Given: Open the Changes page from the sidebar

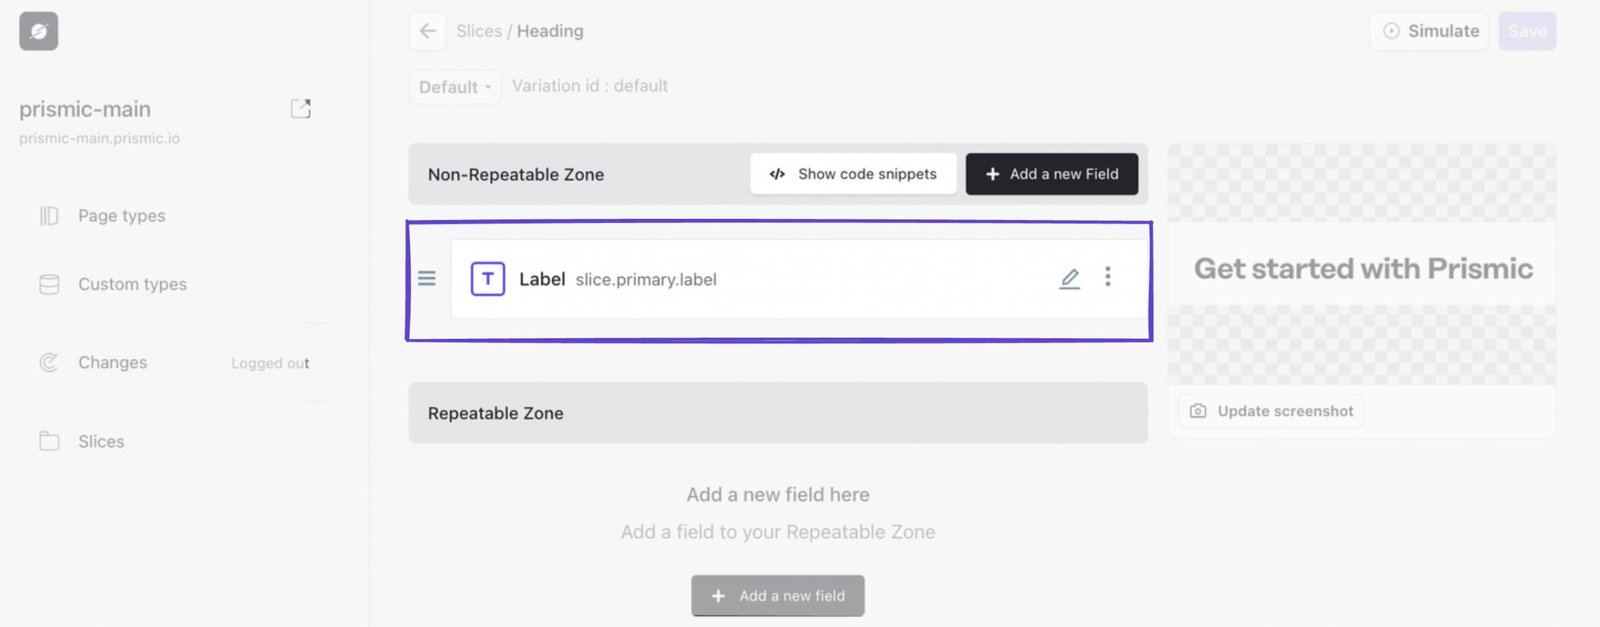Looking at the screenshot, I should coord(112,362).
